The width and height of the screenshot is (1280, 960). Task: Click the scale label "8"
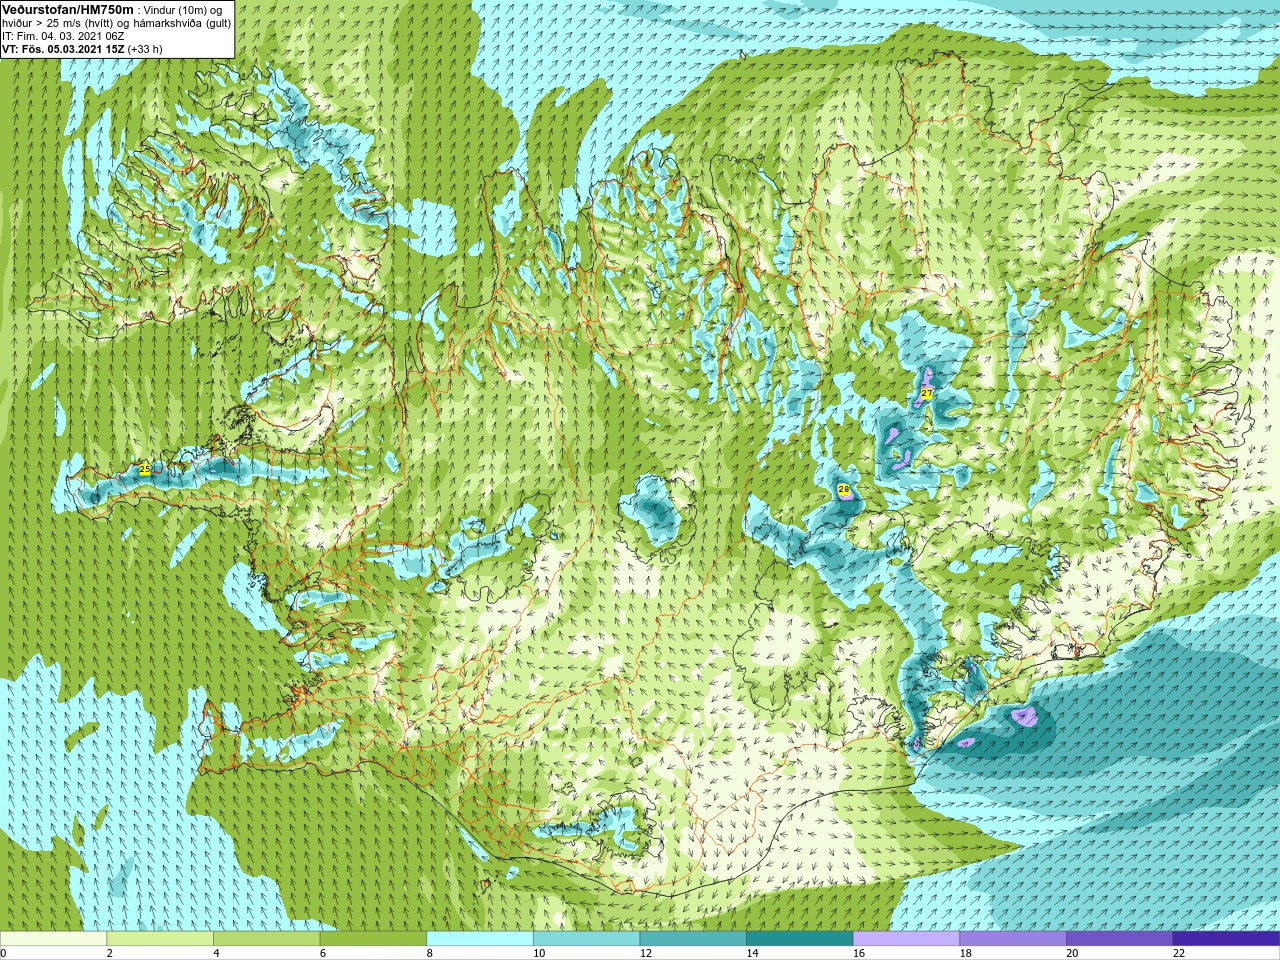430,953
